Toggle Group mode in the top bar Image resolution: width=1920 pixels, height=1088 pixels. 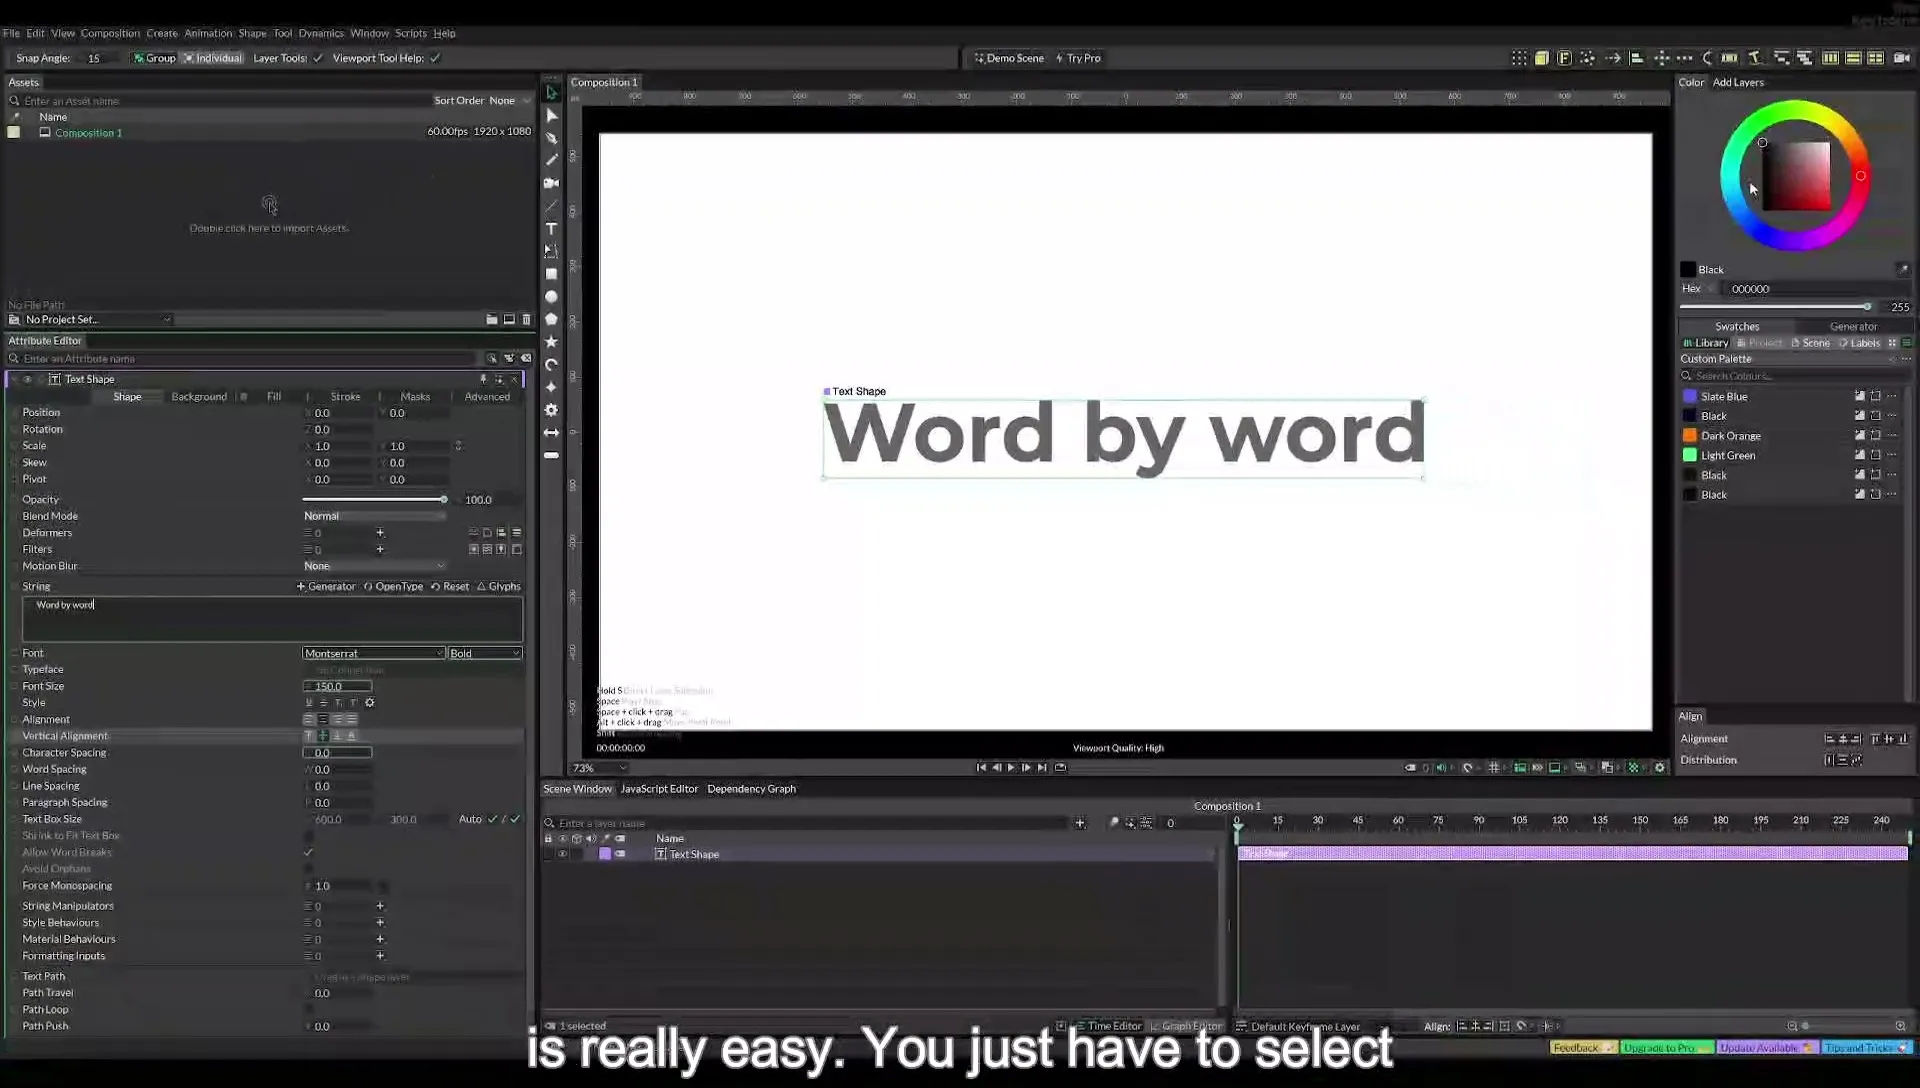(154, 58)
